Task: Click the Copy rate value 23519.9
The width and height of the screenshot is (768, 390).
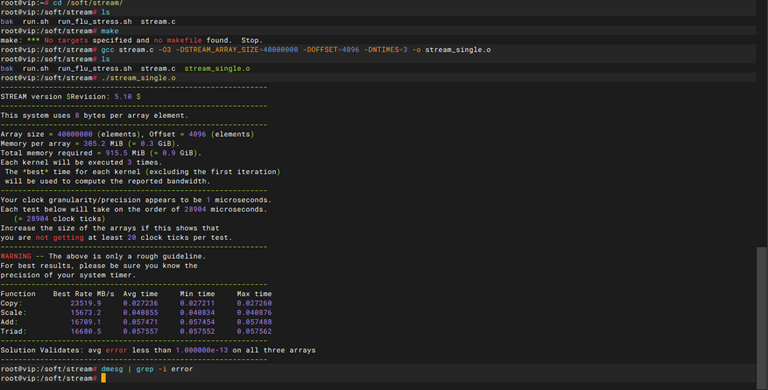Action: click(86, 303)
